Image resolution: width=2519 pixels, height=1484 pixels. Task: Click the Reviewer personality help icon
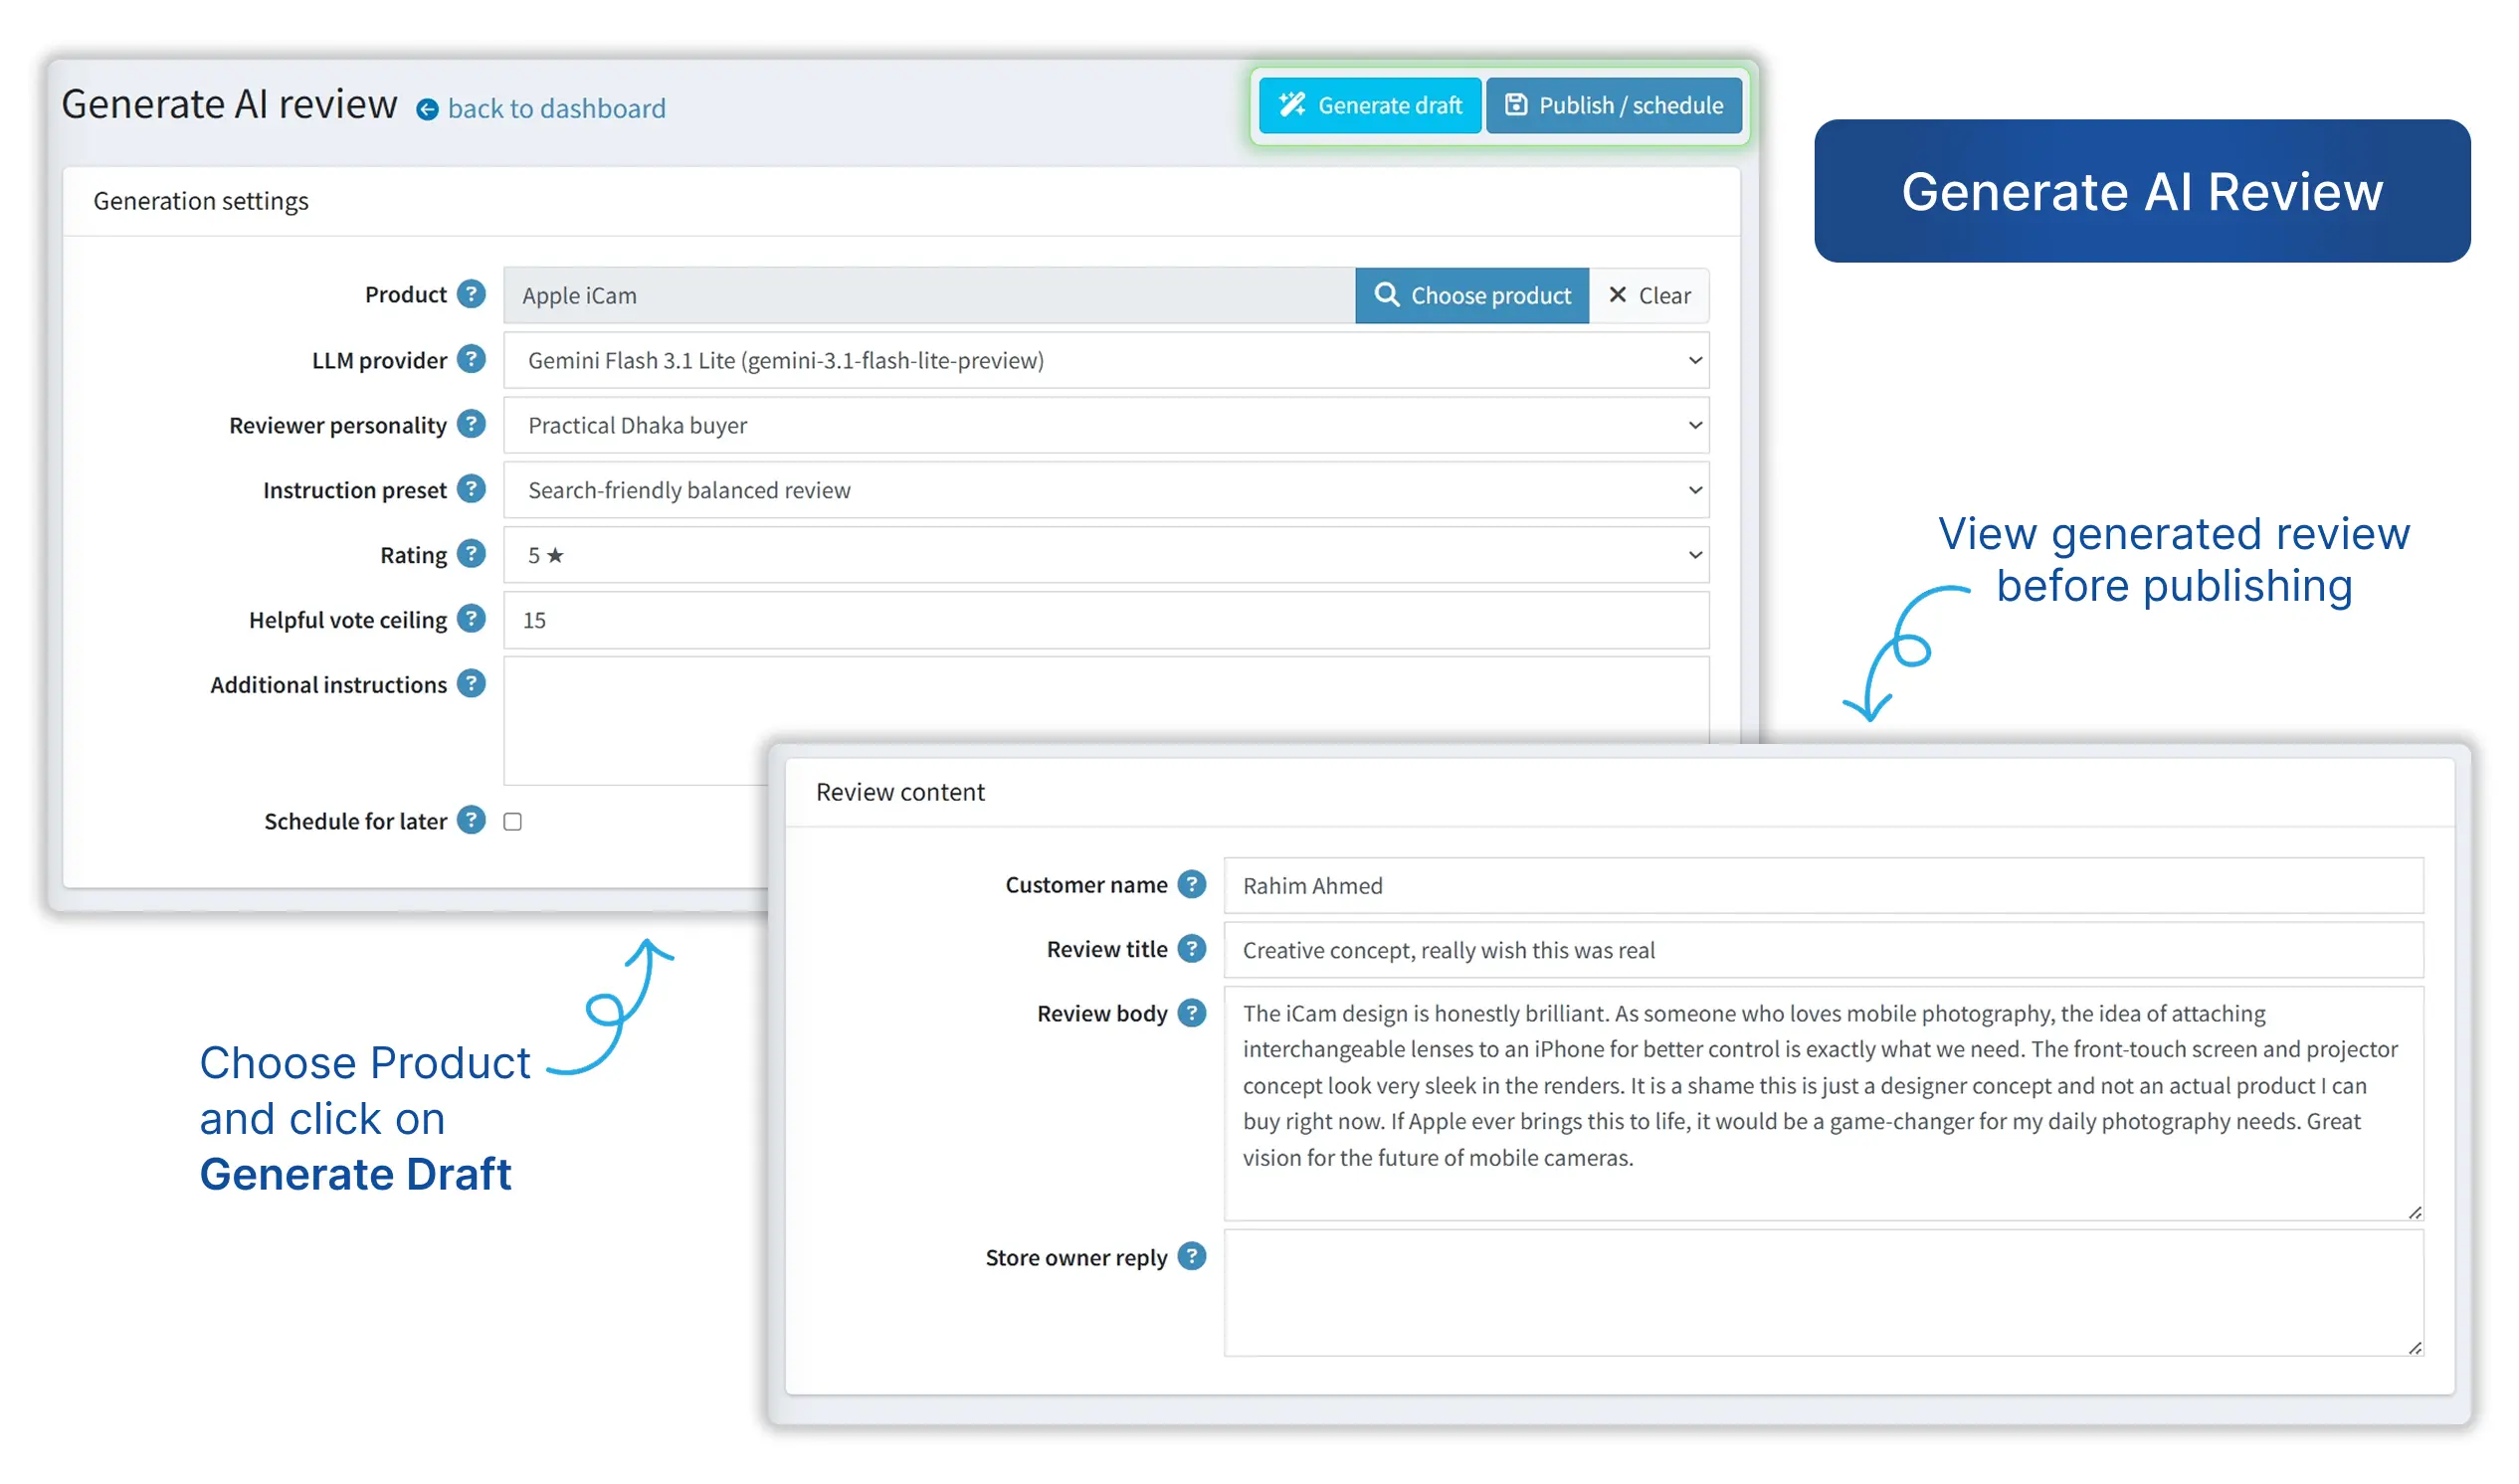click(471, 424)
